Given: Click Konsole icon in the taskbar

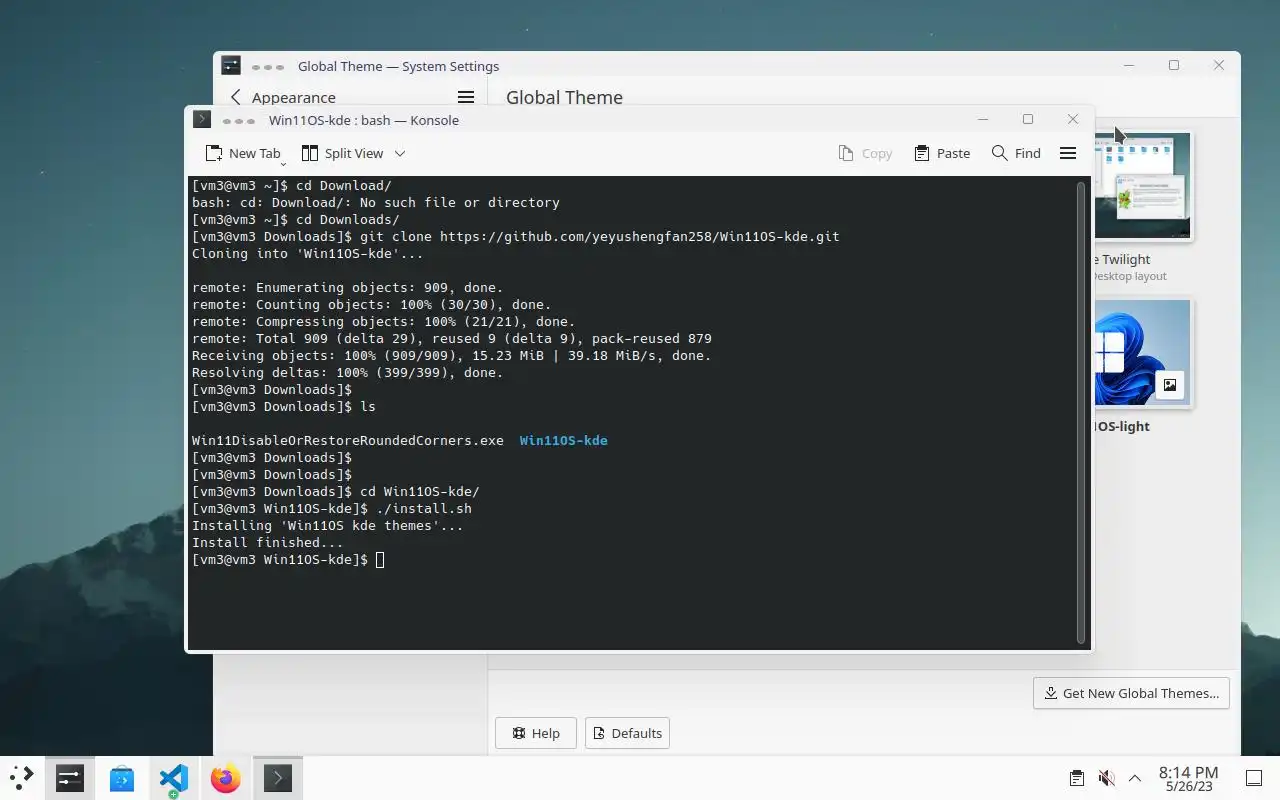Looking at the screenshot, I should (278, 778).
